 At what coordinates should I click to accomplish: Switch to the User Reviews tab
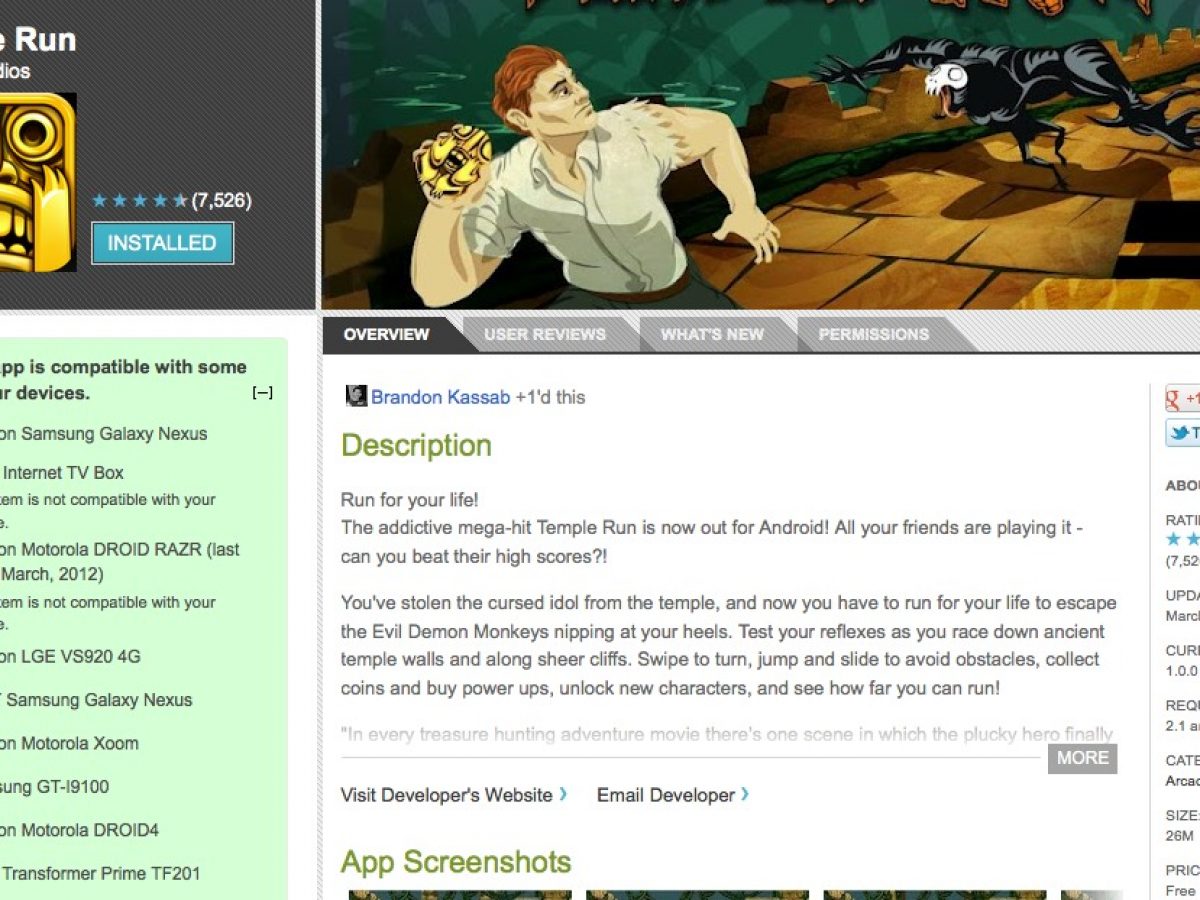[545, 335]
